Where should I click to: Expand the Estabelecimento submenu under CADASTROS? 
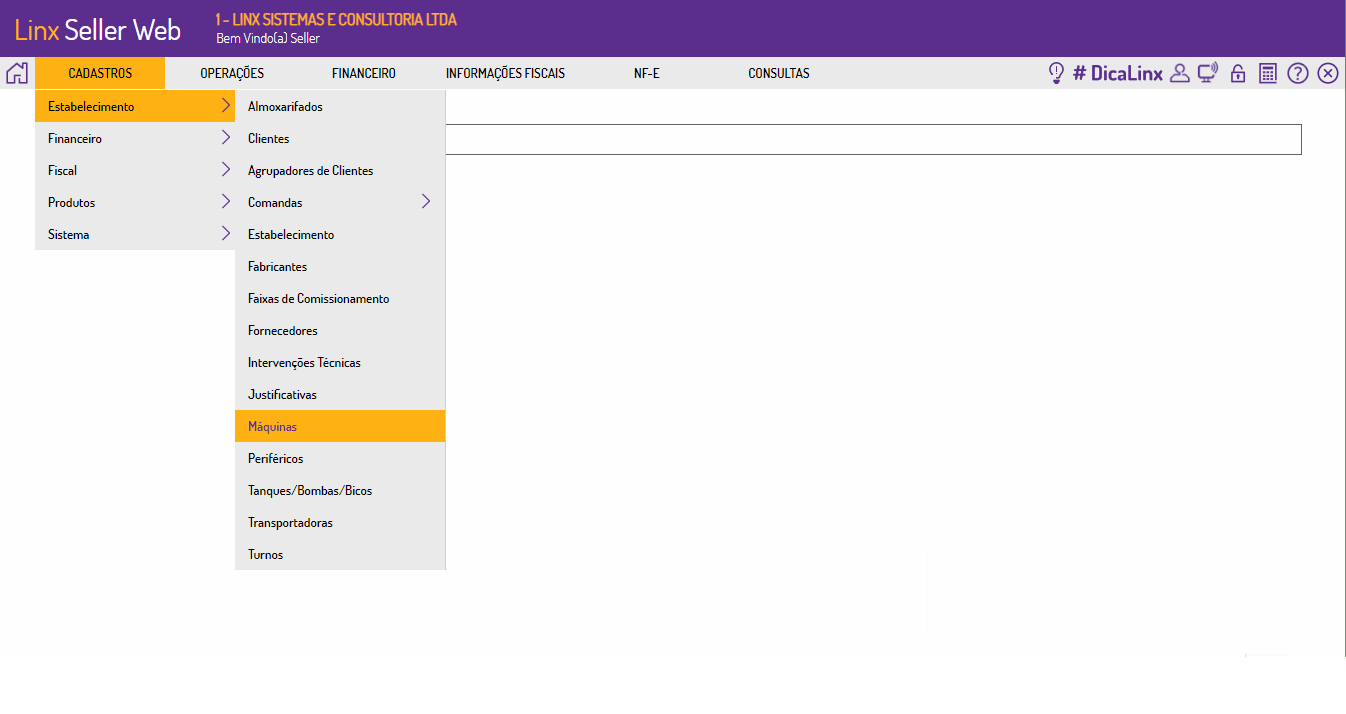coord(135,106)
